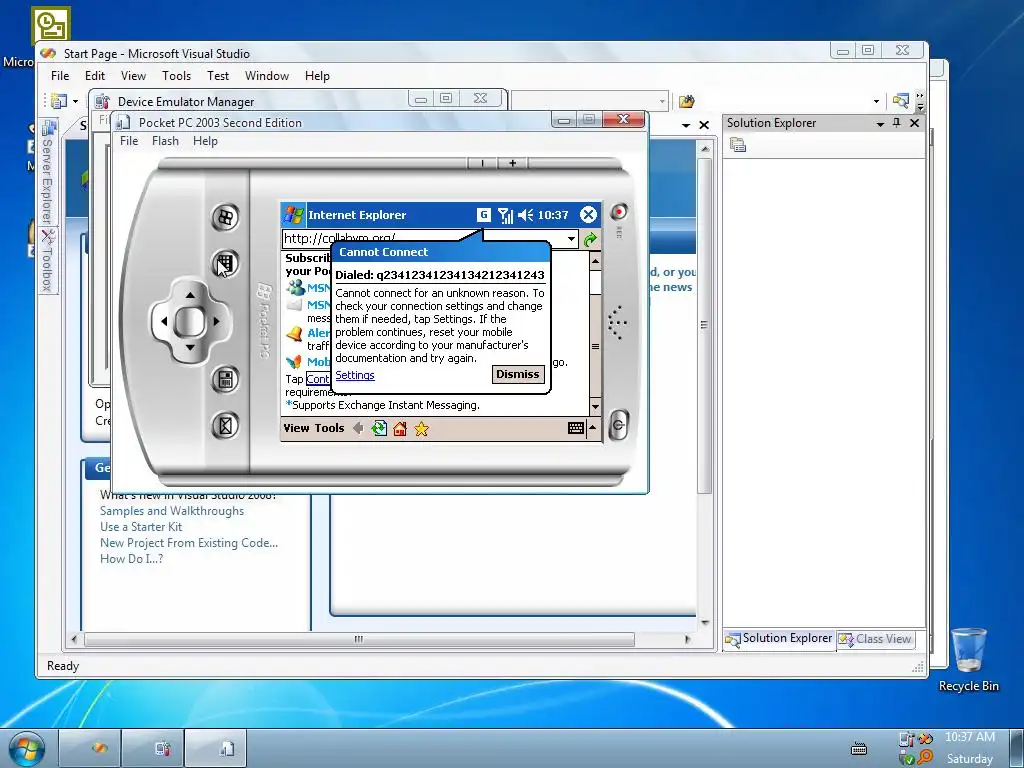The image size is (1024, 768).
Task: Click the d-pad left arrow
Action: pos(164,321)
